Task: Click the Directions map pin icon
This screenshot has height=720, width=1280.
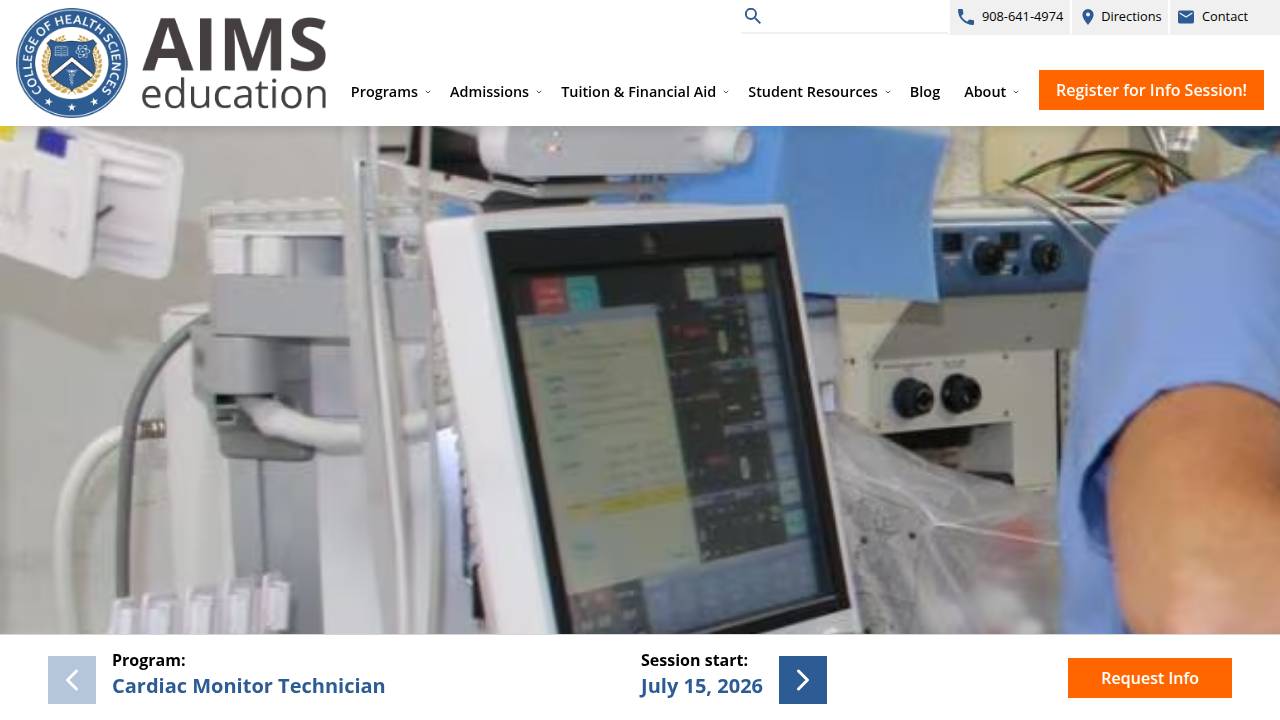Action: coord(1088,16)
